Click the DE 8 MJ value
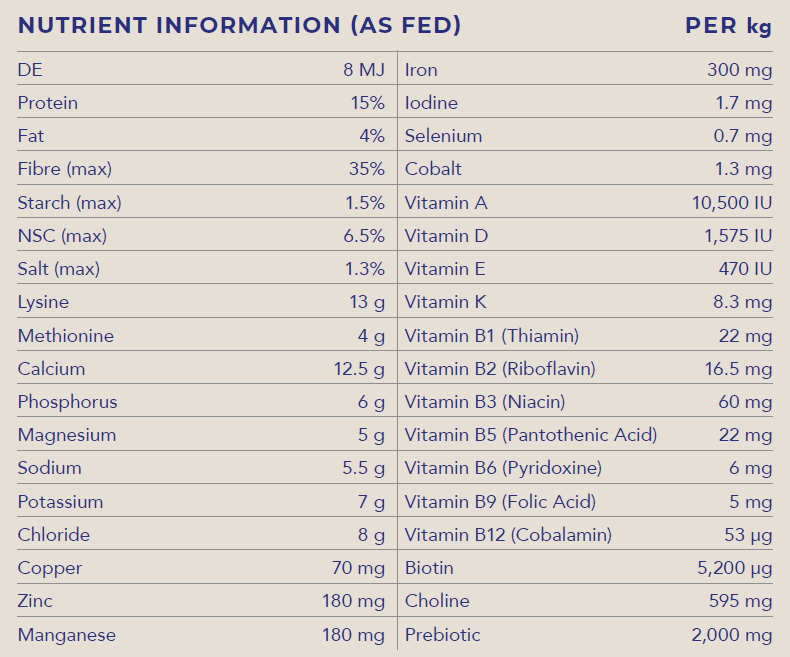790x657 pixels. tap(364, 70)
